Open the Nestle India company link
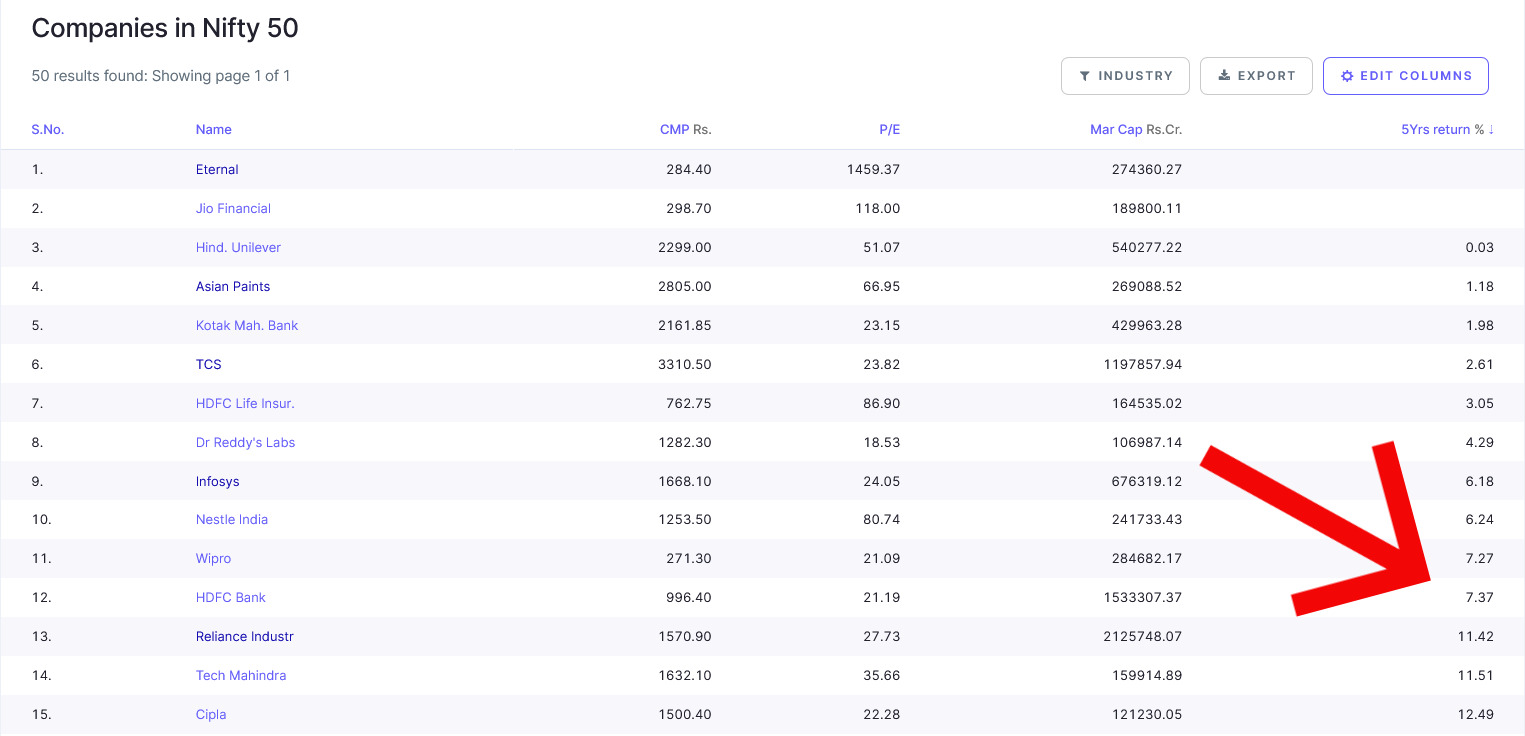 tap(232, 520)
